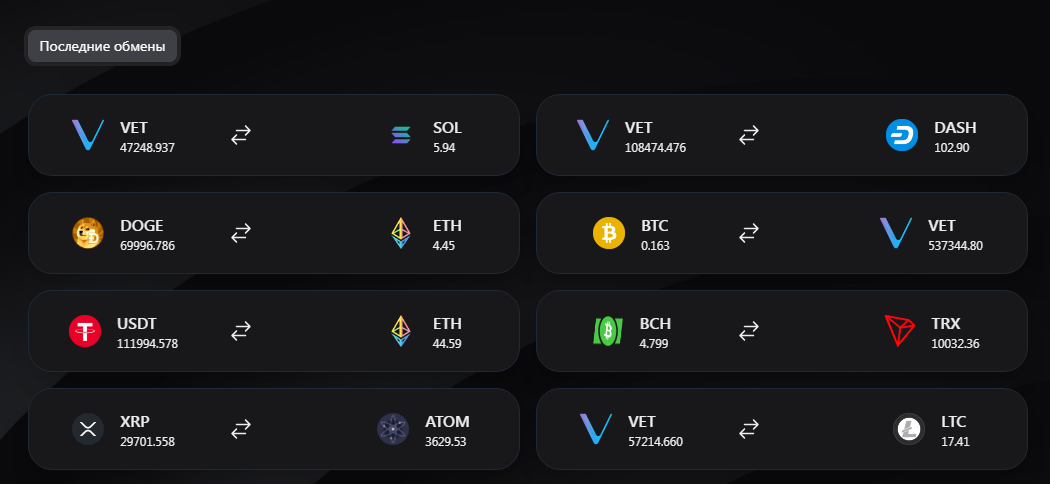Click the orange Bitcoin BTC icon
1050x484 pixels.
pyautogui.click(x=609, y=233)
